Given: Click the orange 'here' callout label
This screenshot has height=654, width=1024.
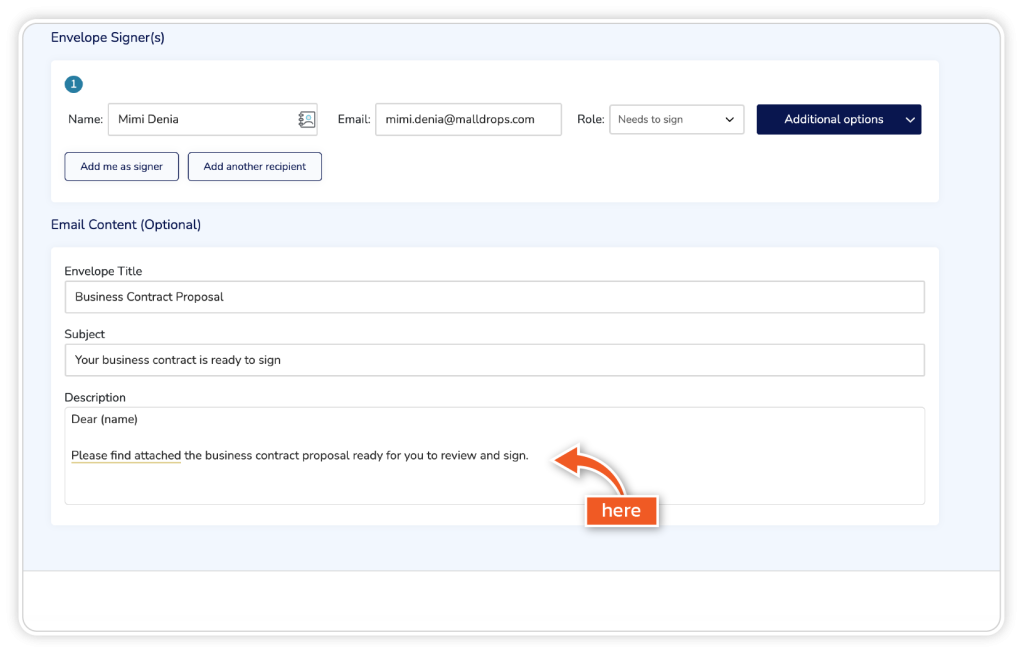Looking at the screenshot, I should 621,511.
